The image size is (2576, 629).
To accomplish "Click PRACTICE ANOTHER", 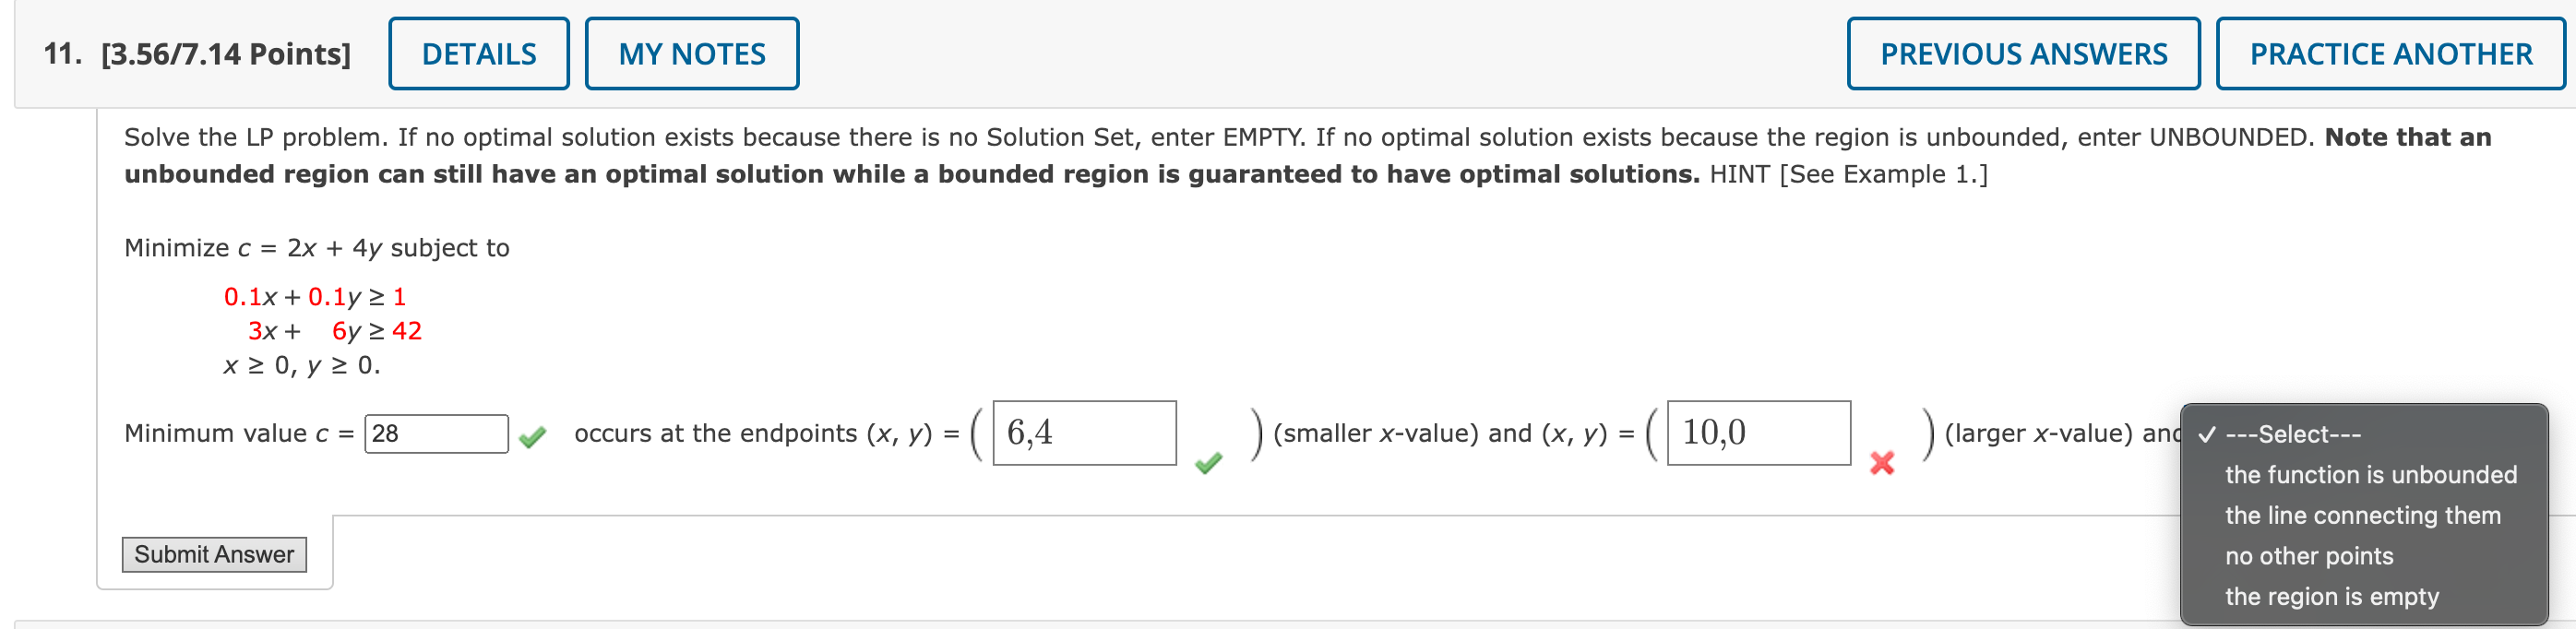I will tap(2389, 53).
